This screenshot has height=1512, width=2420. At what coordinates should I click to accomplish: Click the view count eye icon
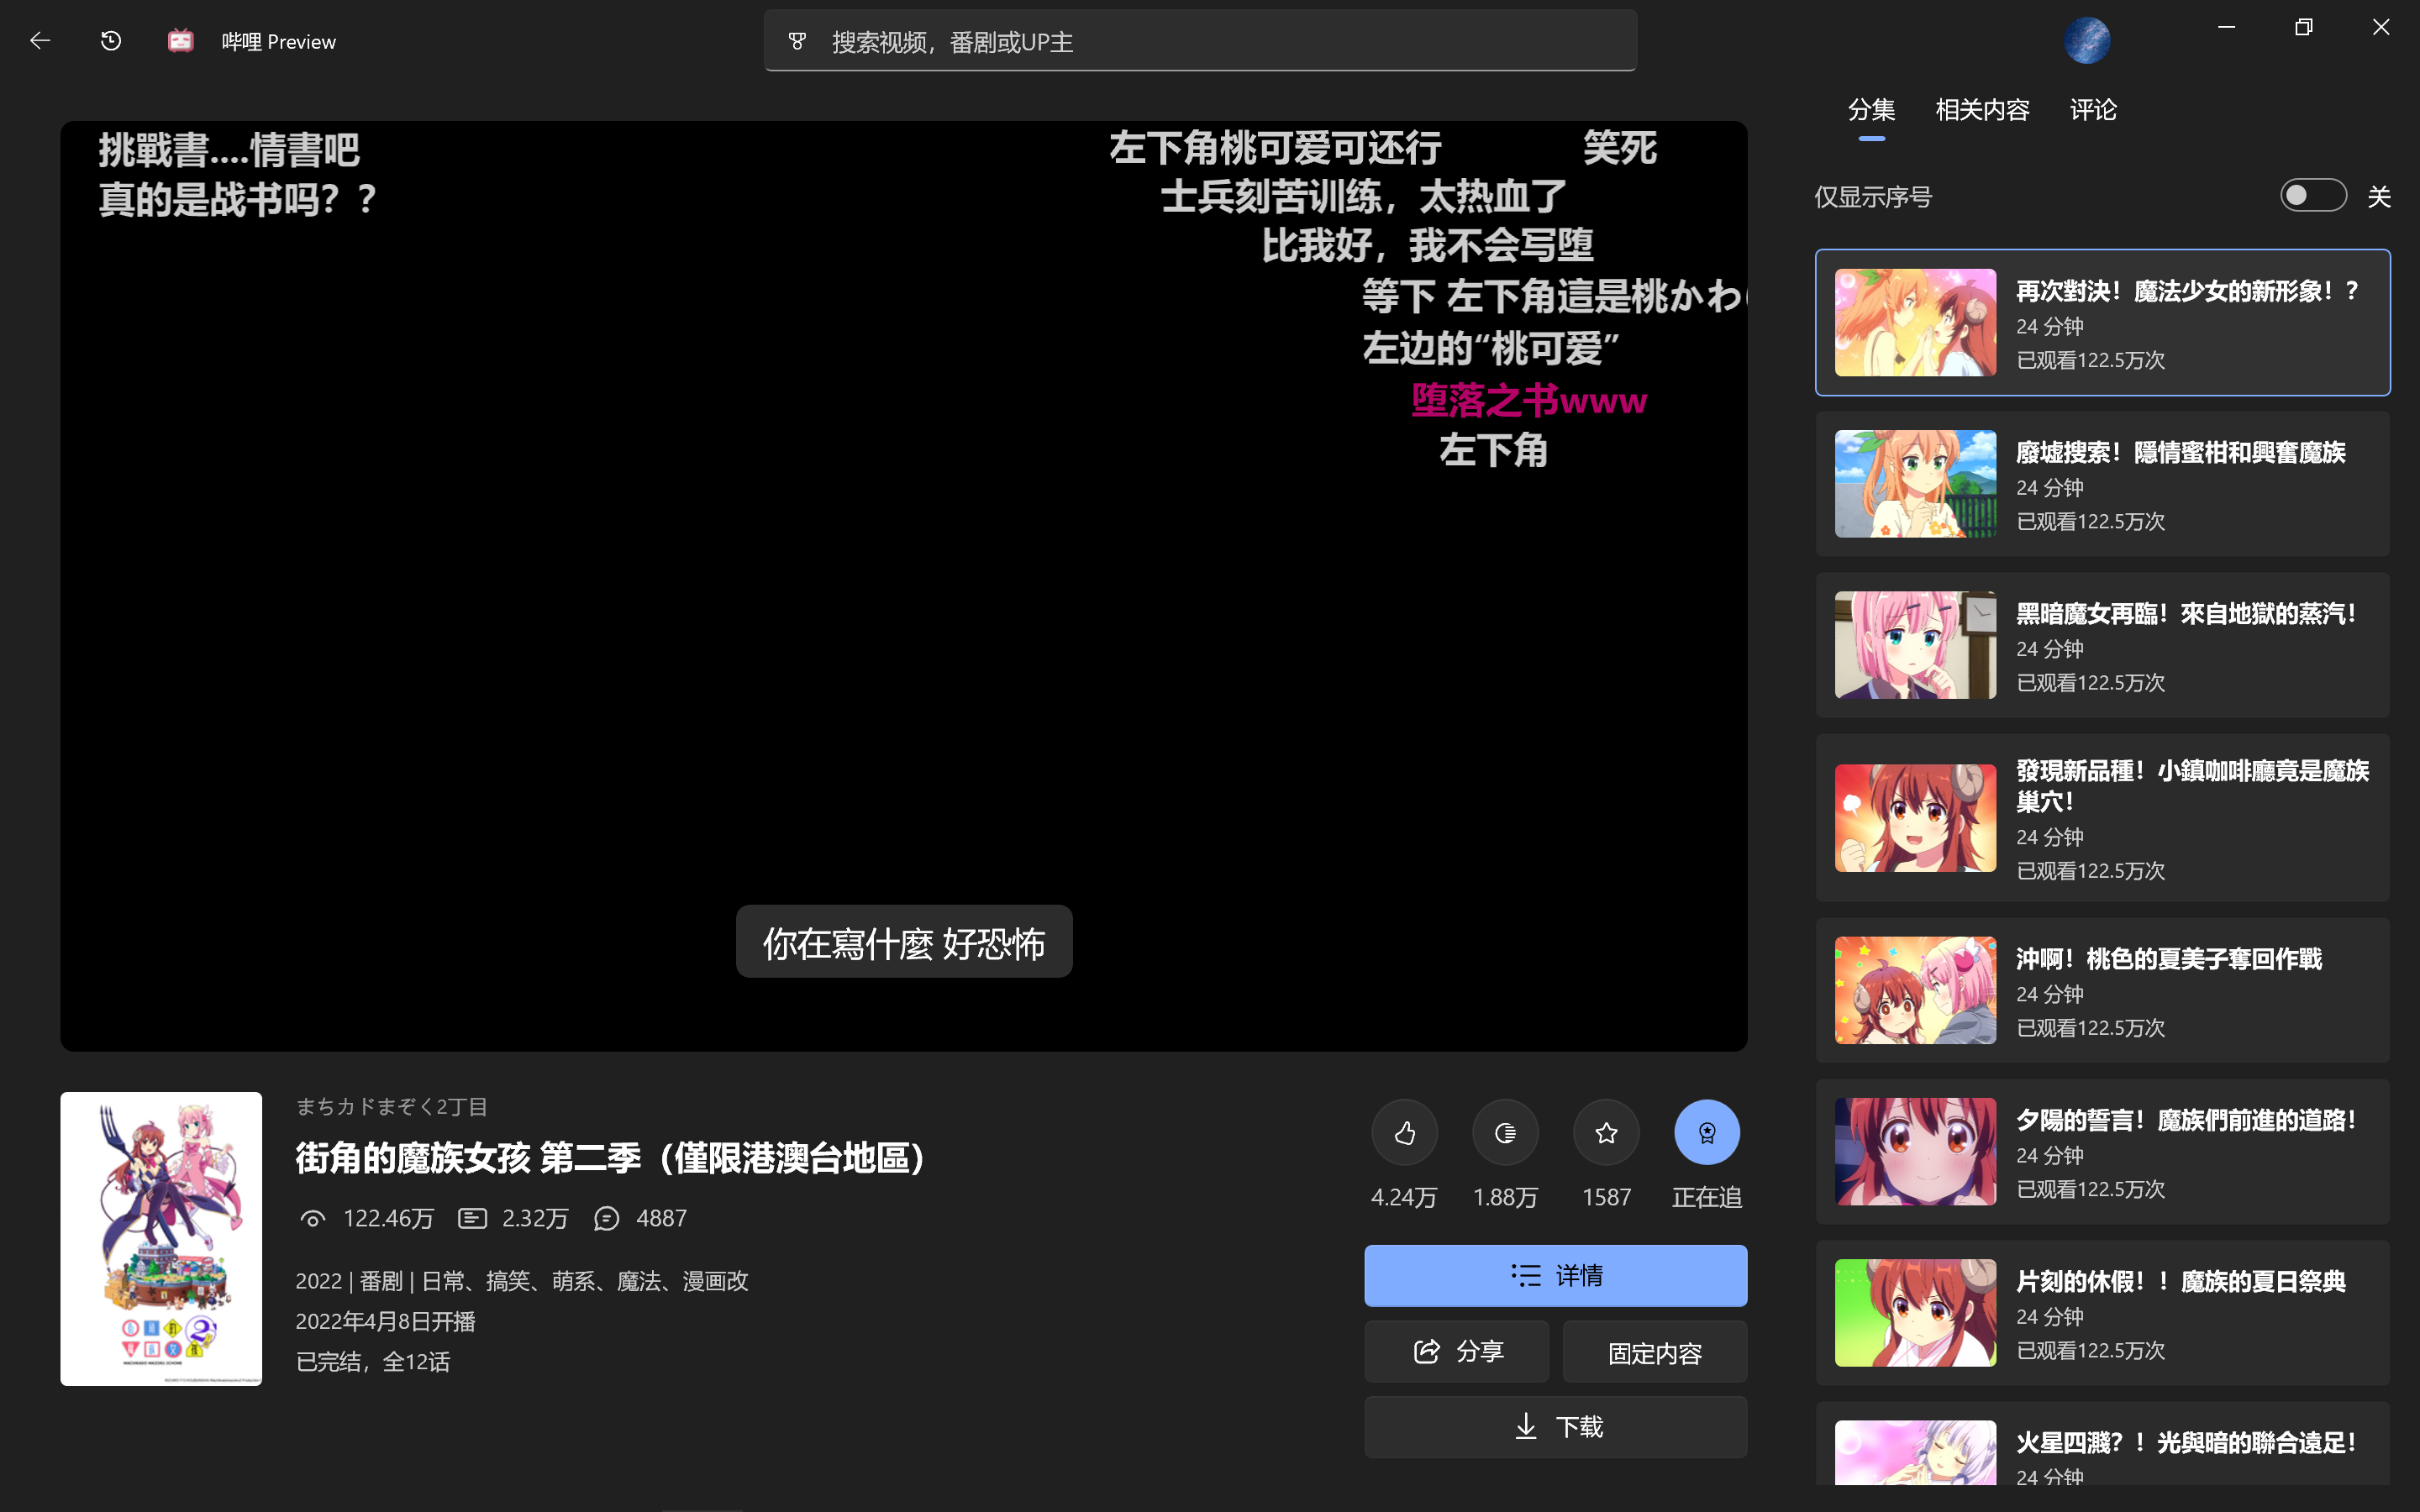(x=313, y=1218)
